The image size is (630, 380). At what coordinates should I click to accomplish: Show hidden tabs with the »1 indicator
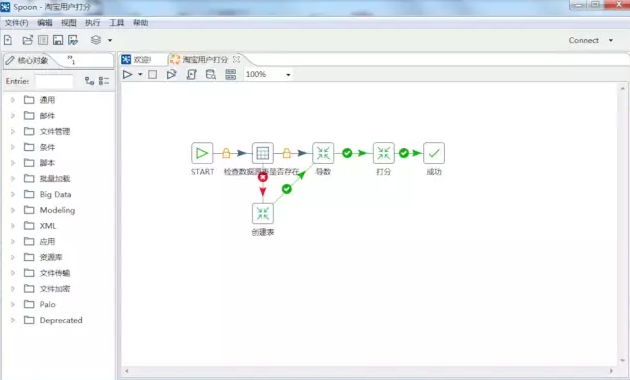point(71,60)
